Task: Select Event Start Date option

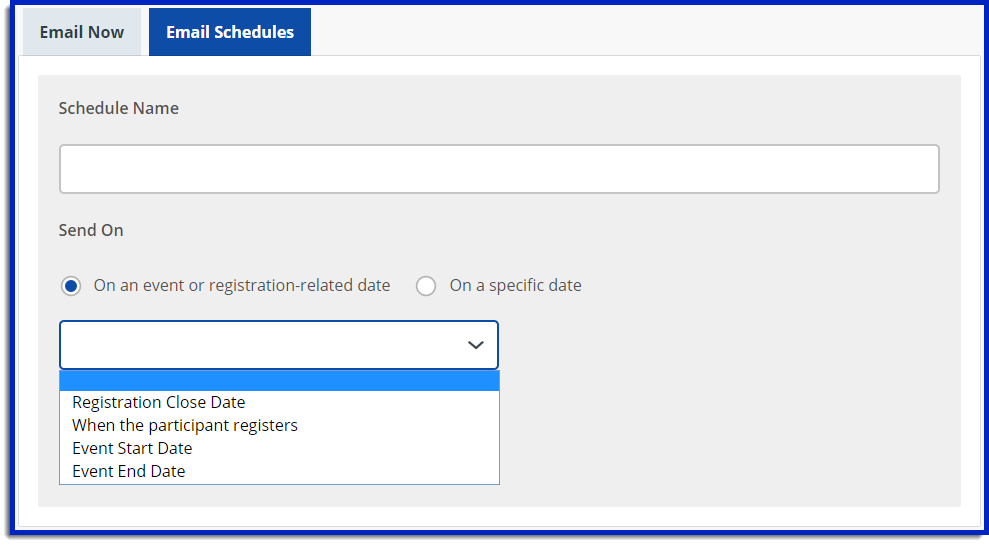Action: [132, 448]
